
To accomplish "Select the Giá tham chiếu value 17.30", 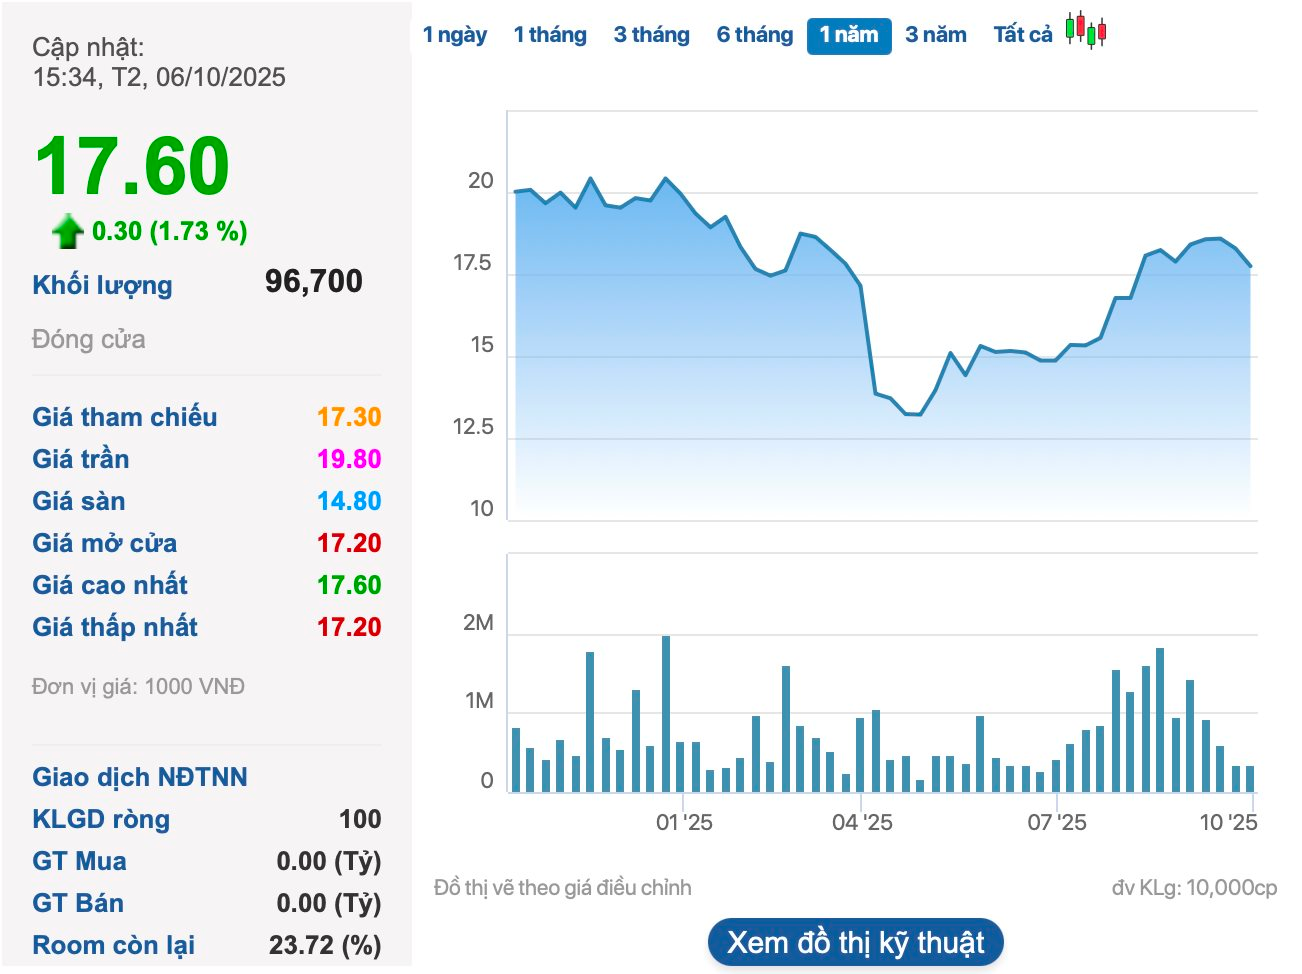I will click(x=348, y=417).
